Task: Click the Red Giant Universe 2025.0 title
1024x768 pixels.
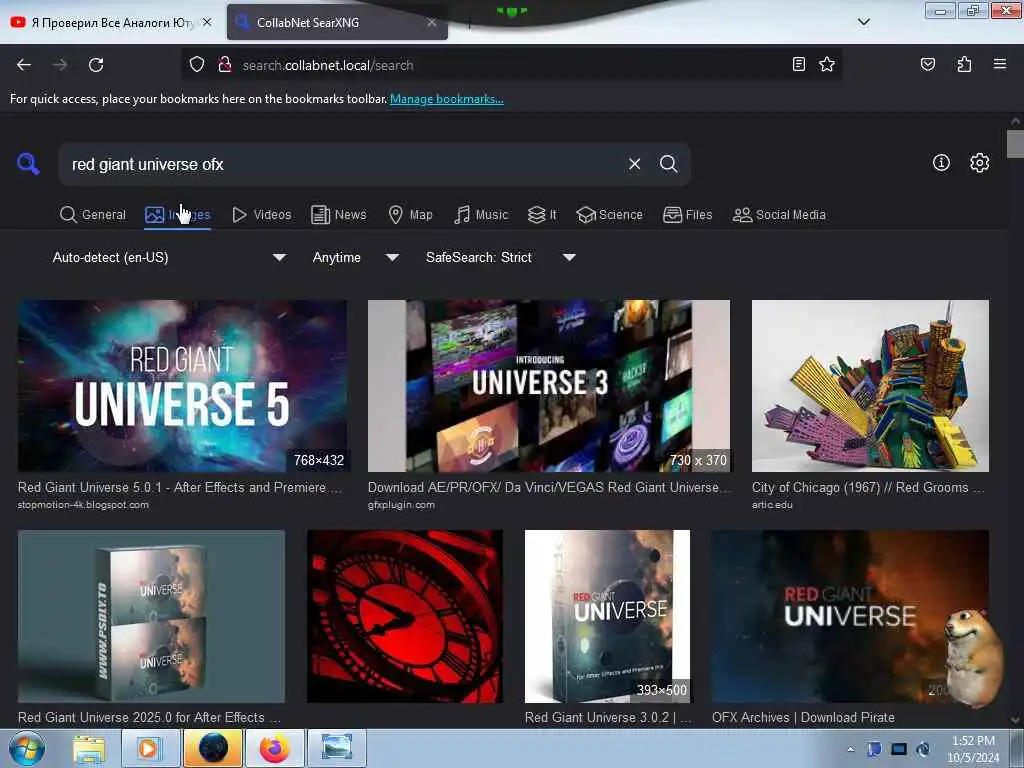Action: (149, 717)
